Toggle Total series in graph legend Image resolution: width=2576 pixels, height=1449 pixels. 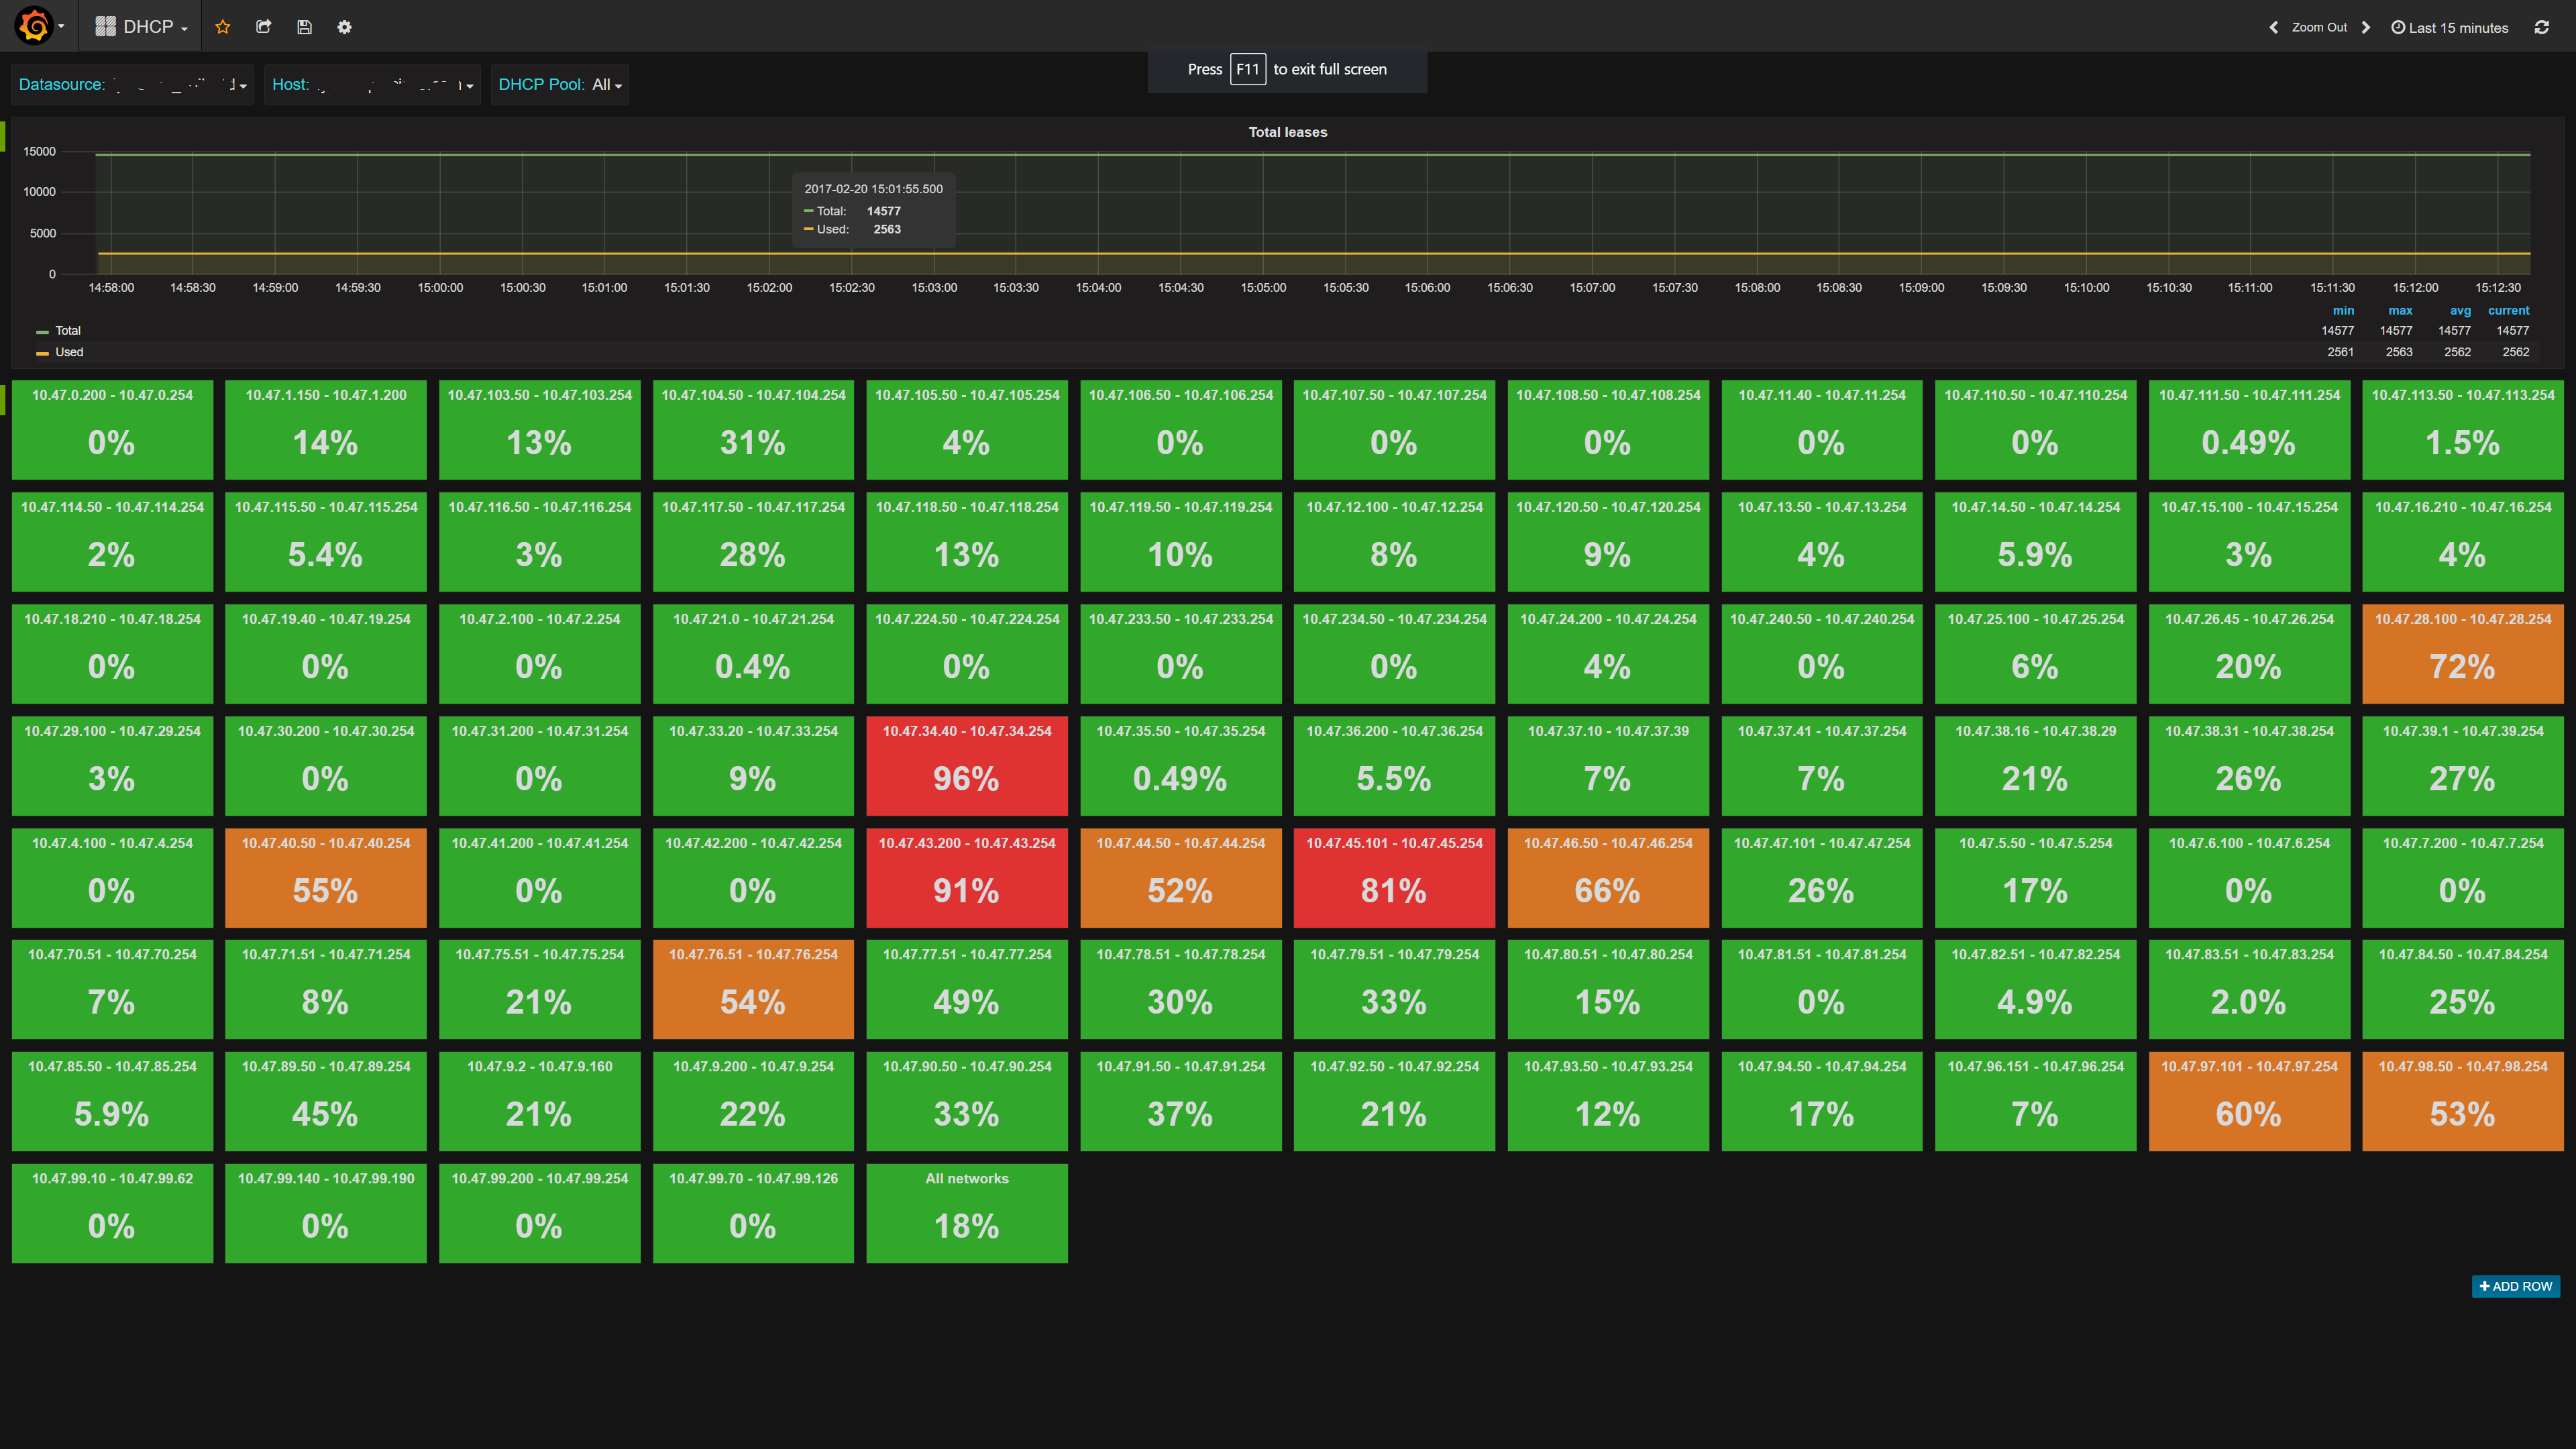point(68,331)
